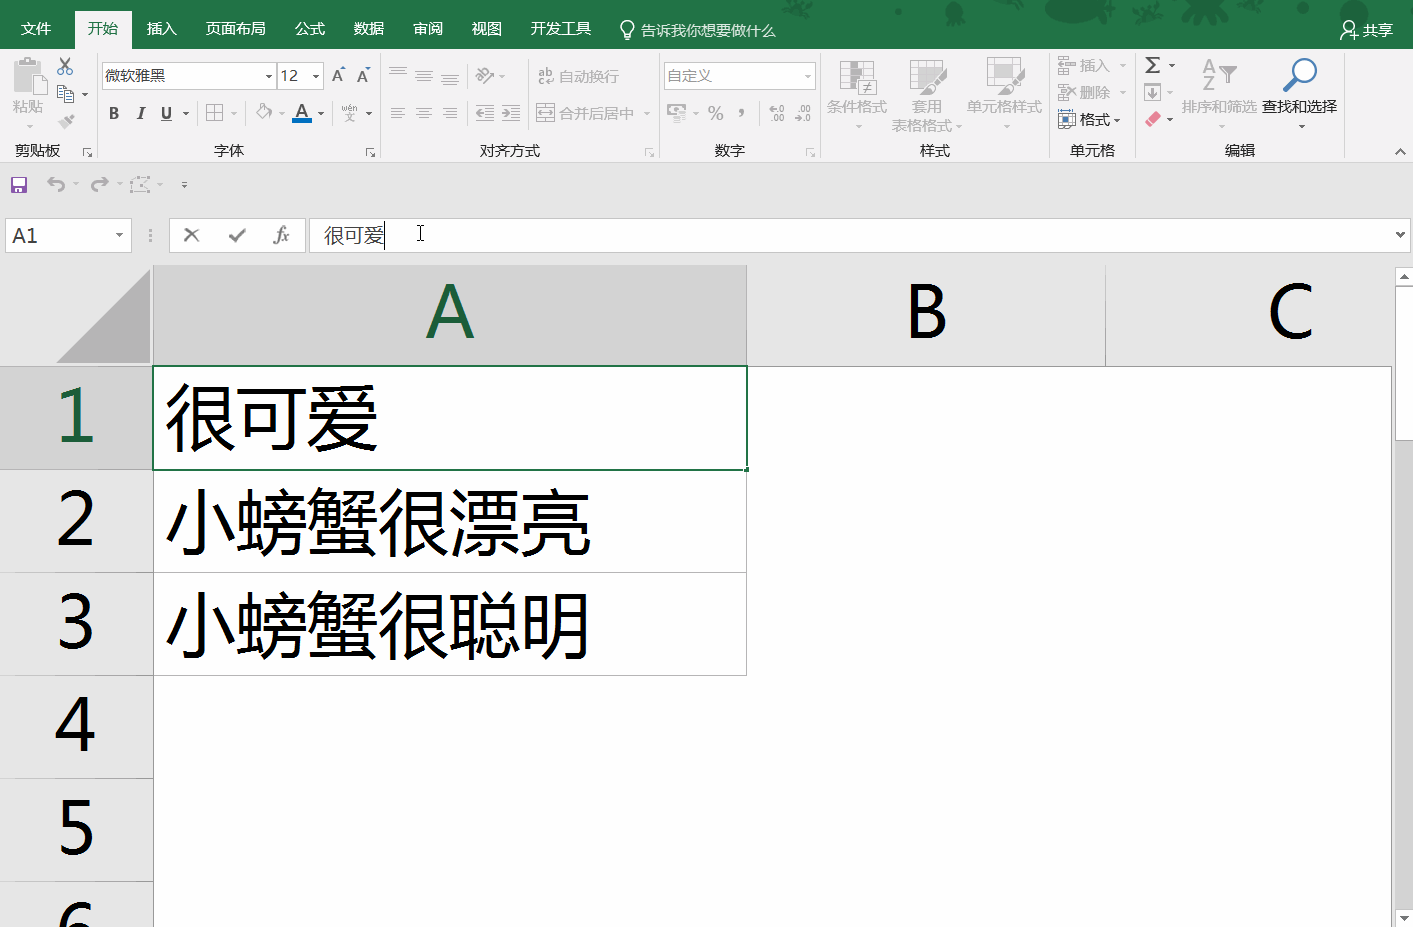Screen dimensions: 1413x927
Task: Apply the font color A button
Action: (302, 113)
